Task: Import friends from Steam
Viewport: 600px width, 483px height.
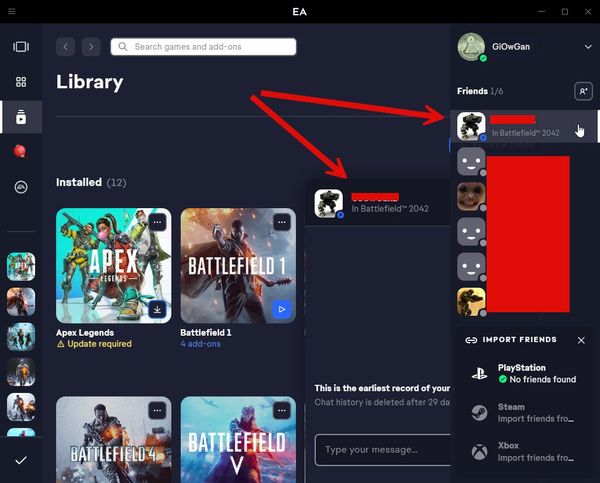Action: (525, 413)
